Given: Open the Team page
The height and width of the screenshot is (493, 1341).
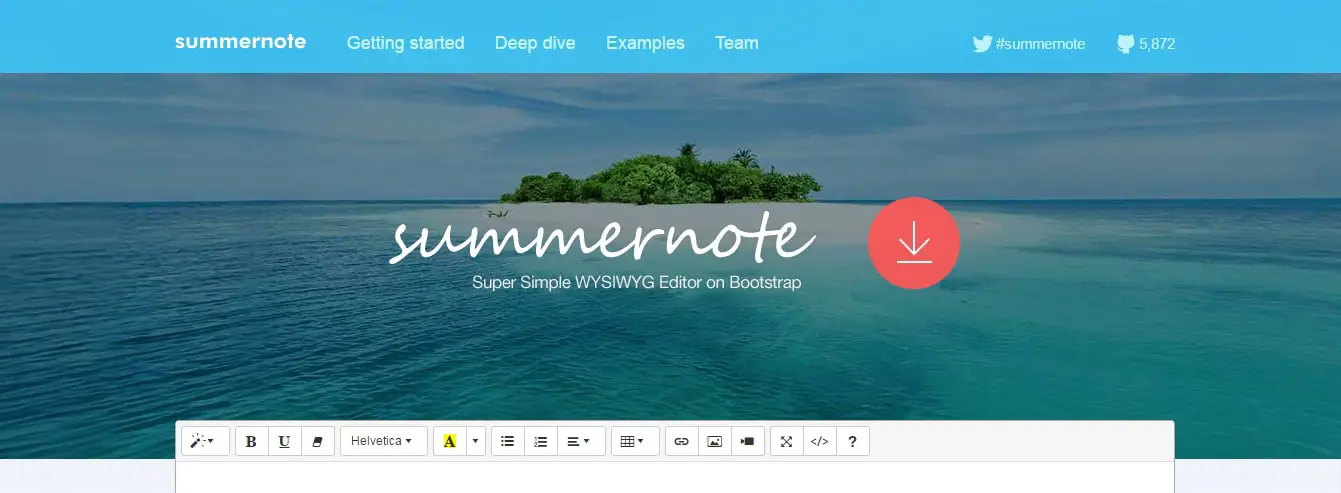Looking at the screenshot, I should 737,43.
